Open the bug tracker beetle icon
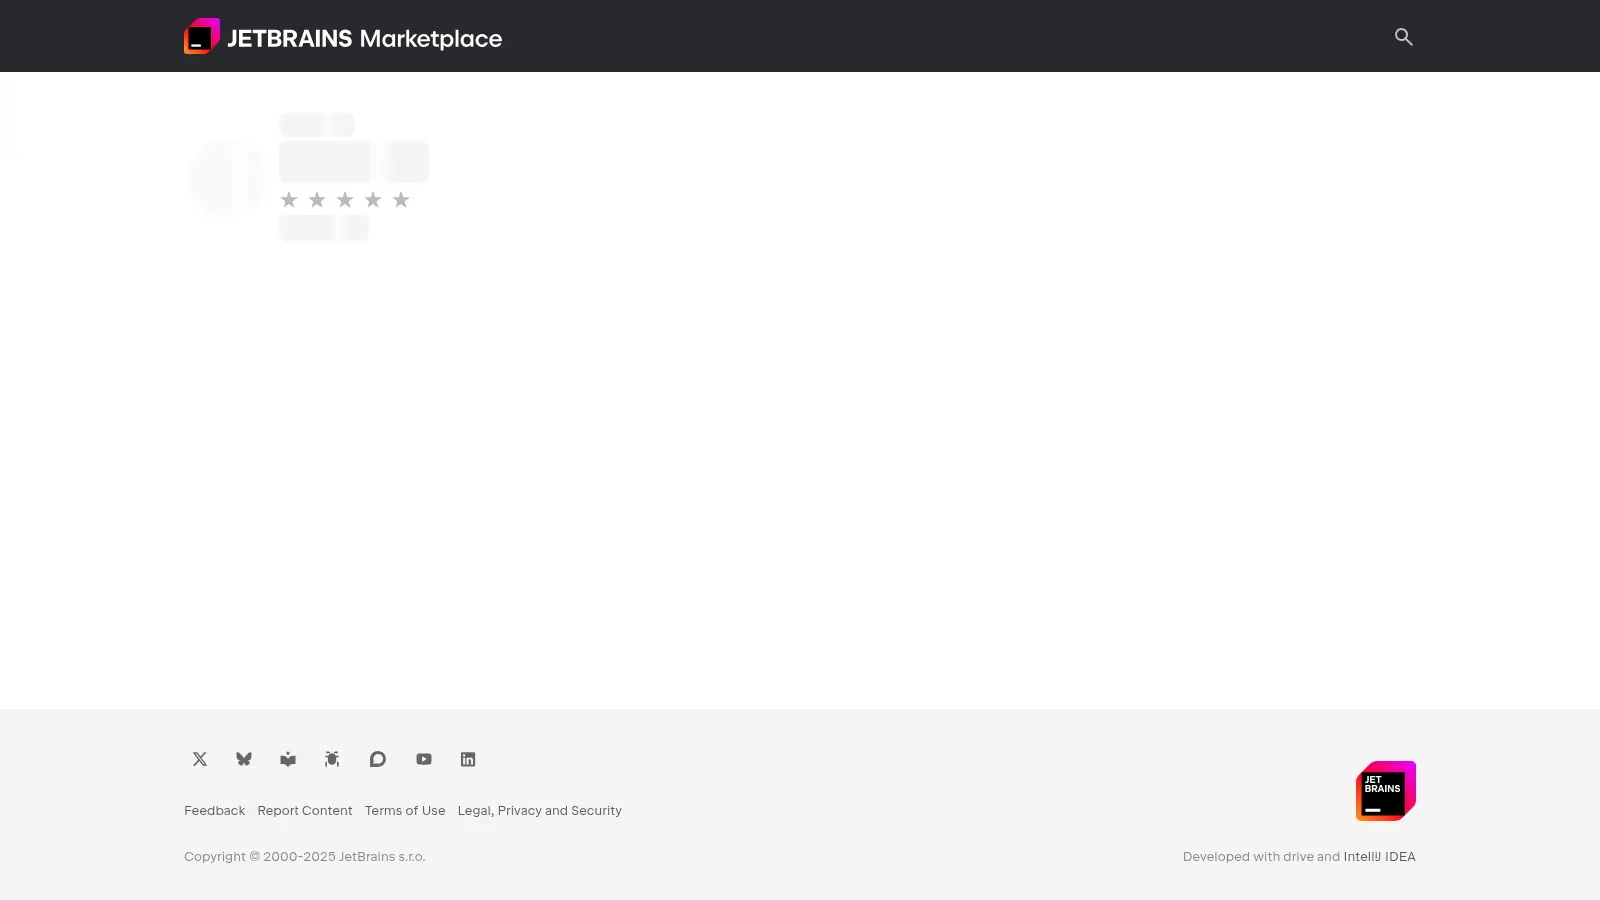The height and width of the screenshot is (900, 1600). 332,759
